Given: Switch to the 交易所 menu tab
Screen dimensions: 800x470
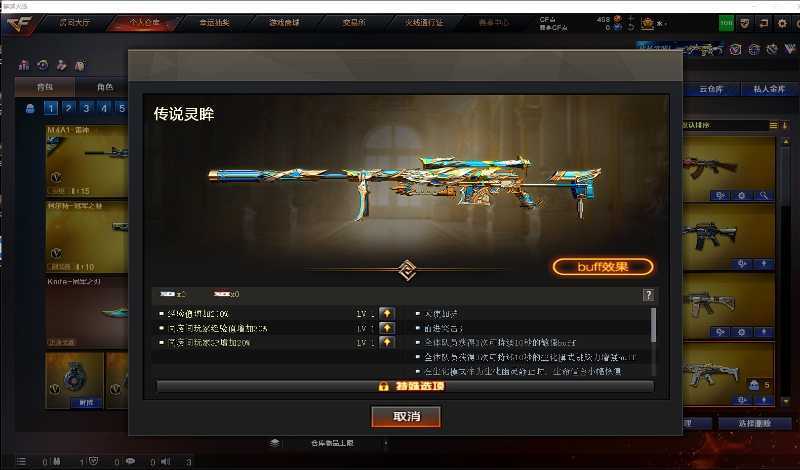Looking at the screenshot, I should (x=354, y=22).
